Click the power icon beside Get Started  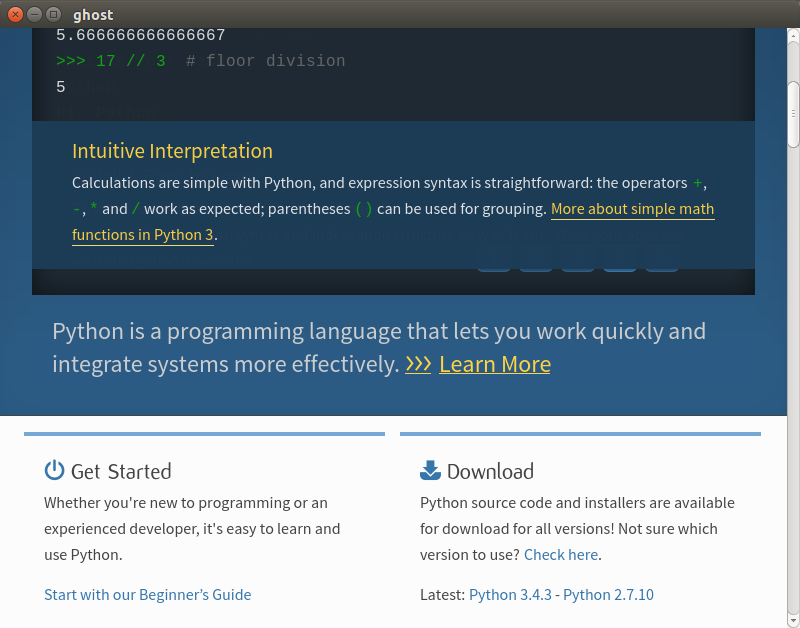[x=54, y=471]
